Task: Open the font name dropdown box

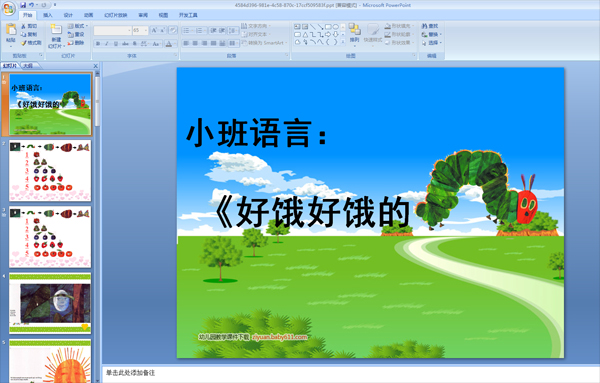Action: click(x=112, y=30)
